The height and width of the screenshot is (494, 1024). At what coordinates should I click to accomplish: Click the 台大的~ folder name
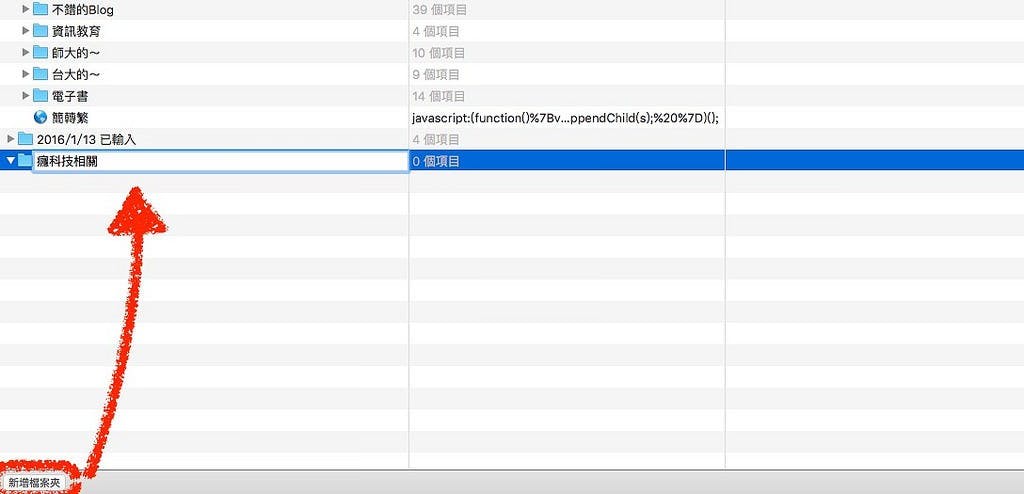[76, 74]
